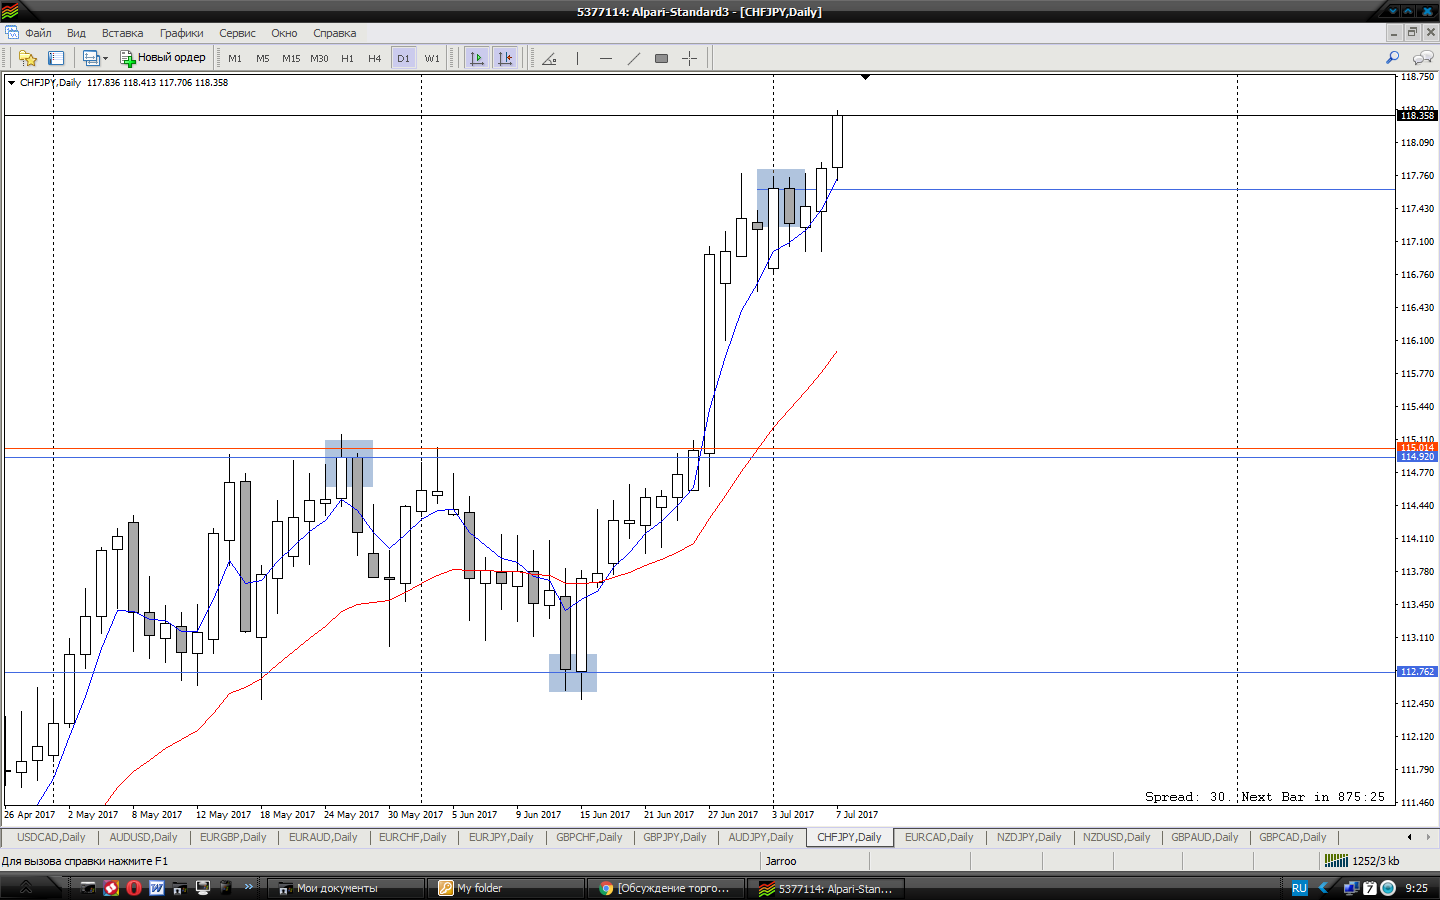Screen dimensions: 1440x900
Task: Switch to GBPAUD,Daily chart tab
Action: (x=1204, y=837)
